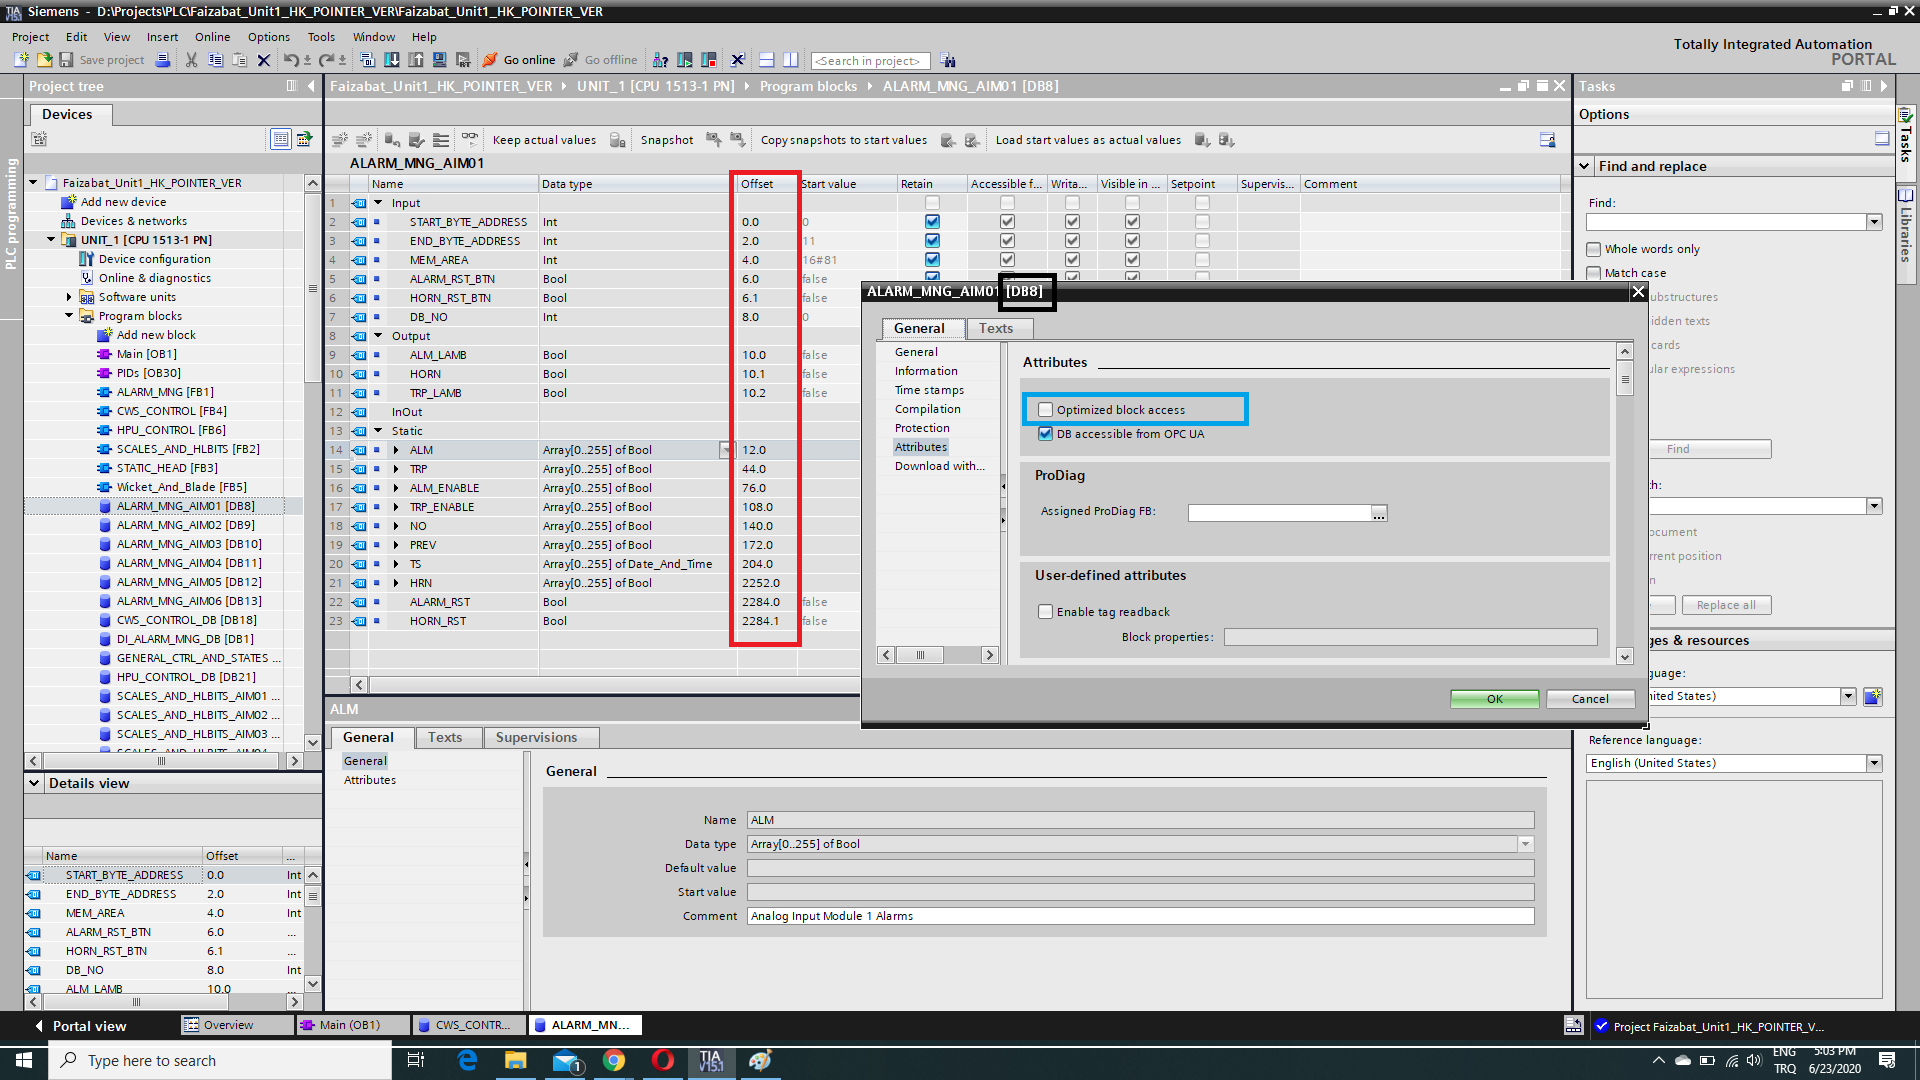Image resolution: width=1920 pixels, height=1080 pixels.
Task: Click the Monitor all glasses icon
Action: pos(469,139)
